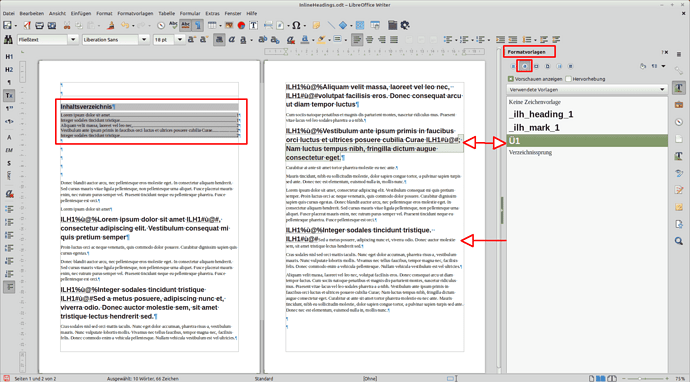Click the Save document icon
The width and height of the screenshot is (690, 382).
click(7, 26)
